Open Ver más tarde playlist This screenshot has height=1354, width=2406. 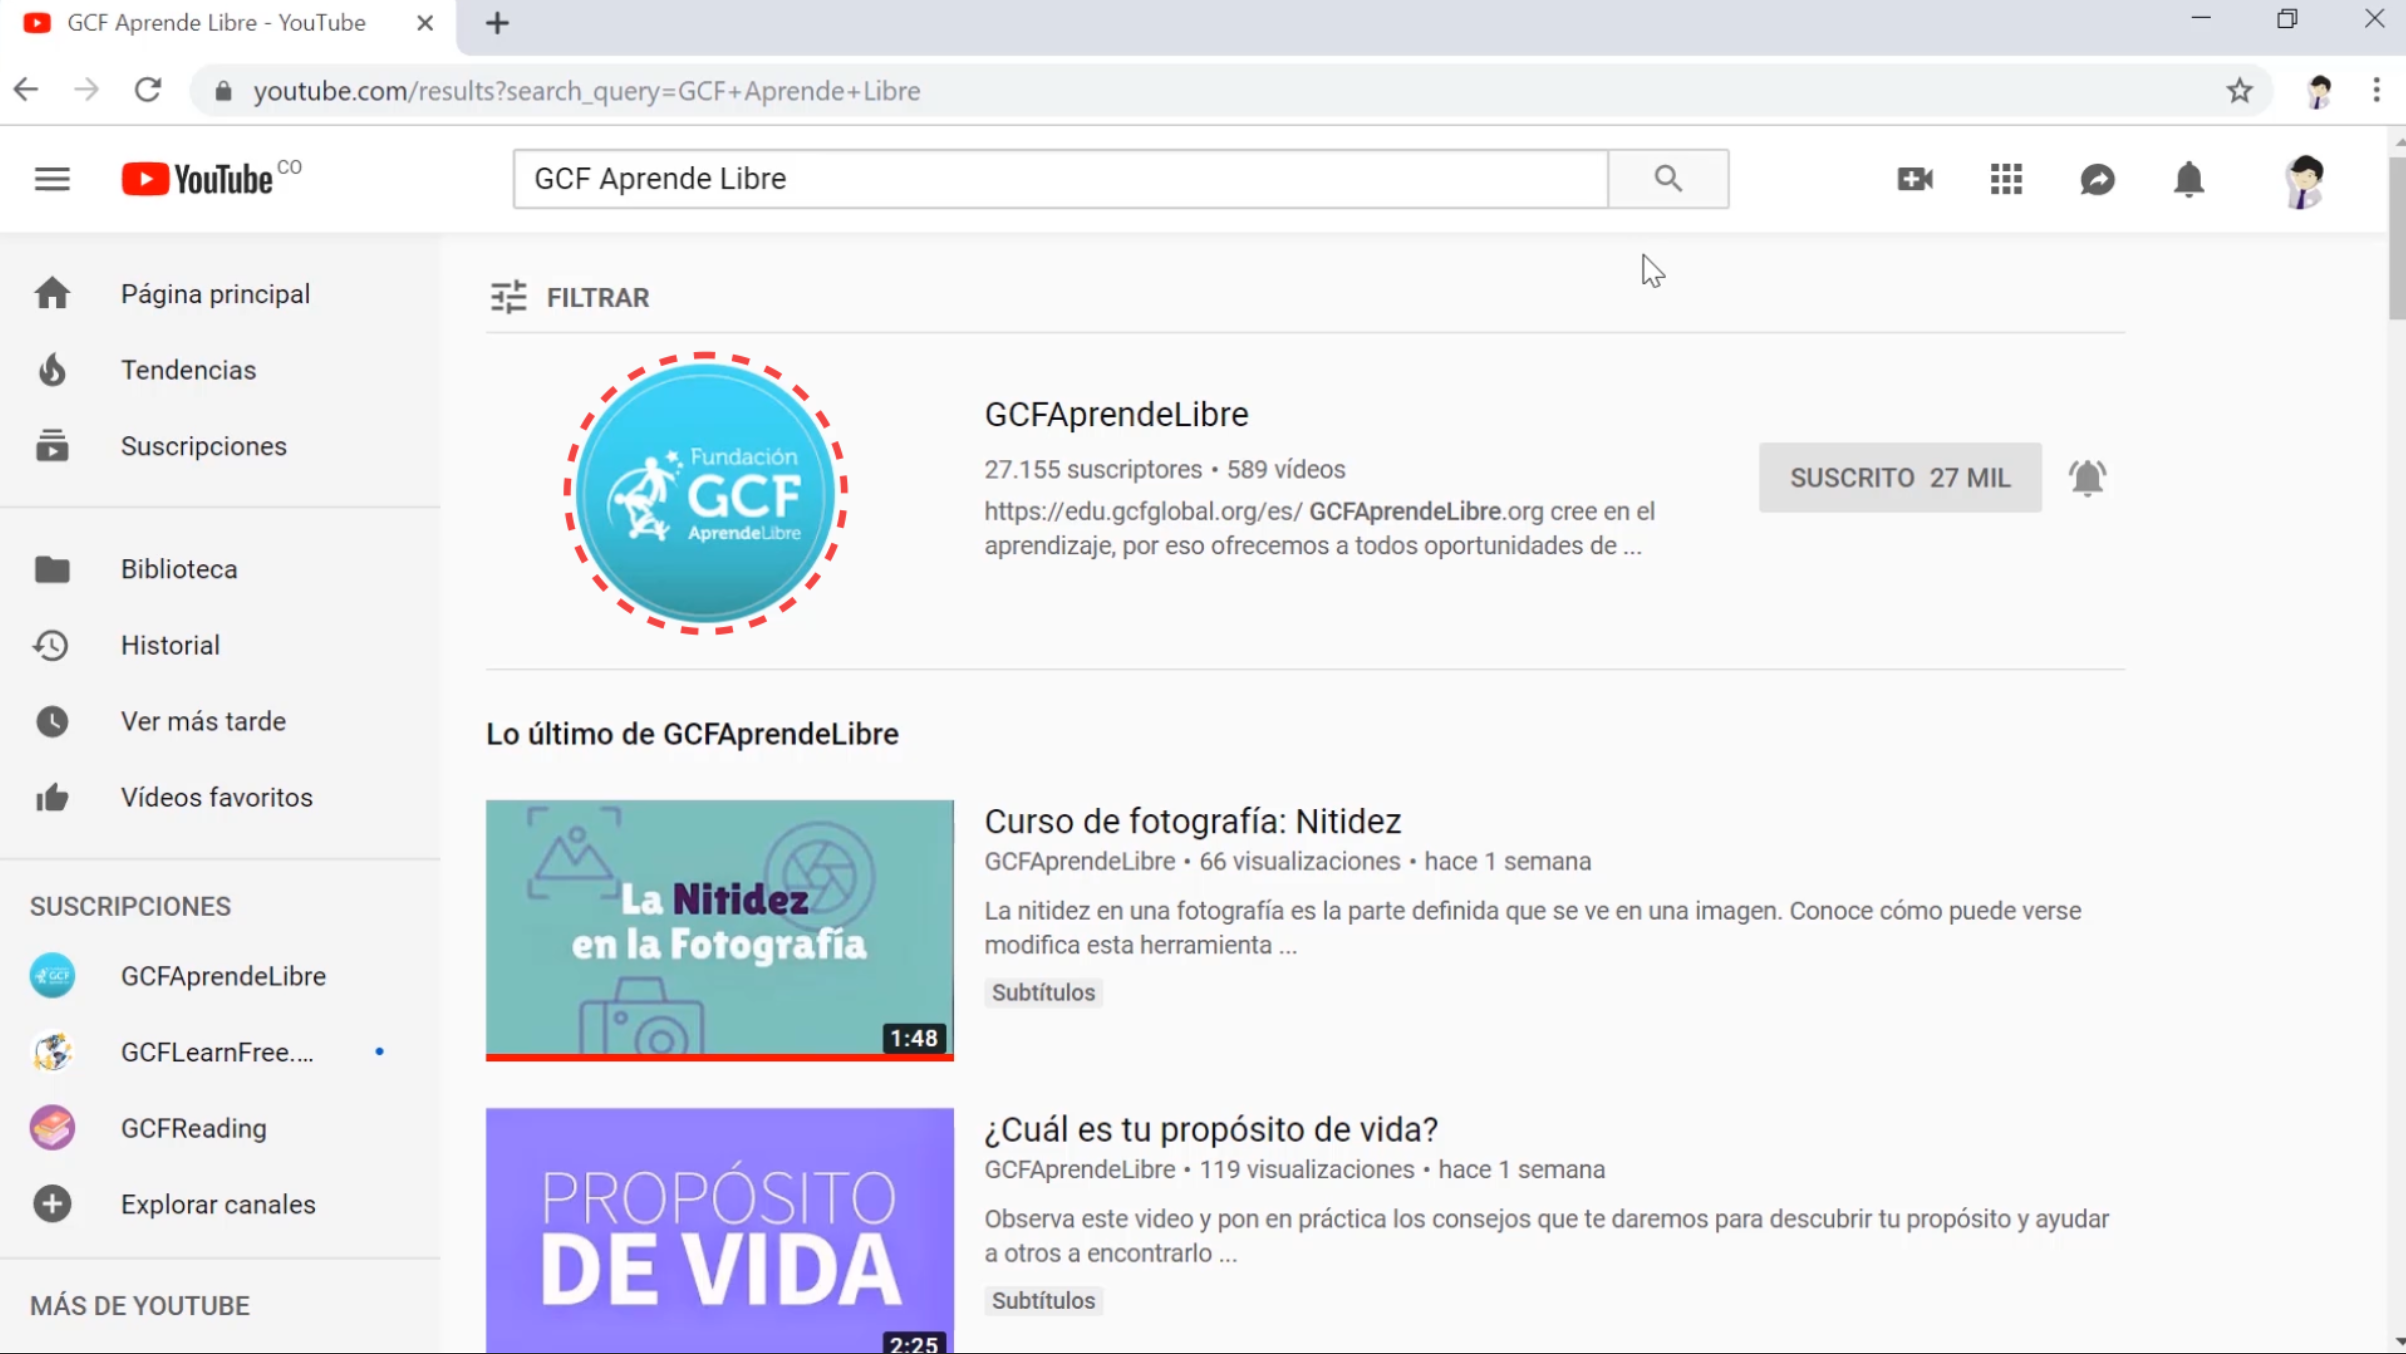point(203,720)
